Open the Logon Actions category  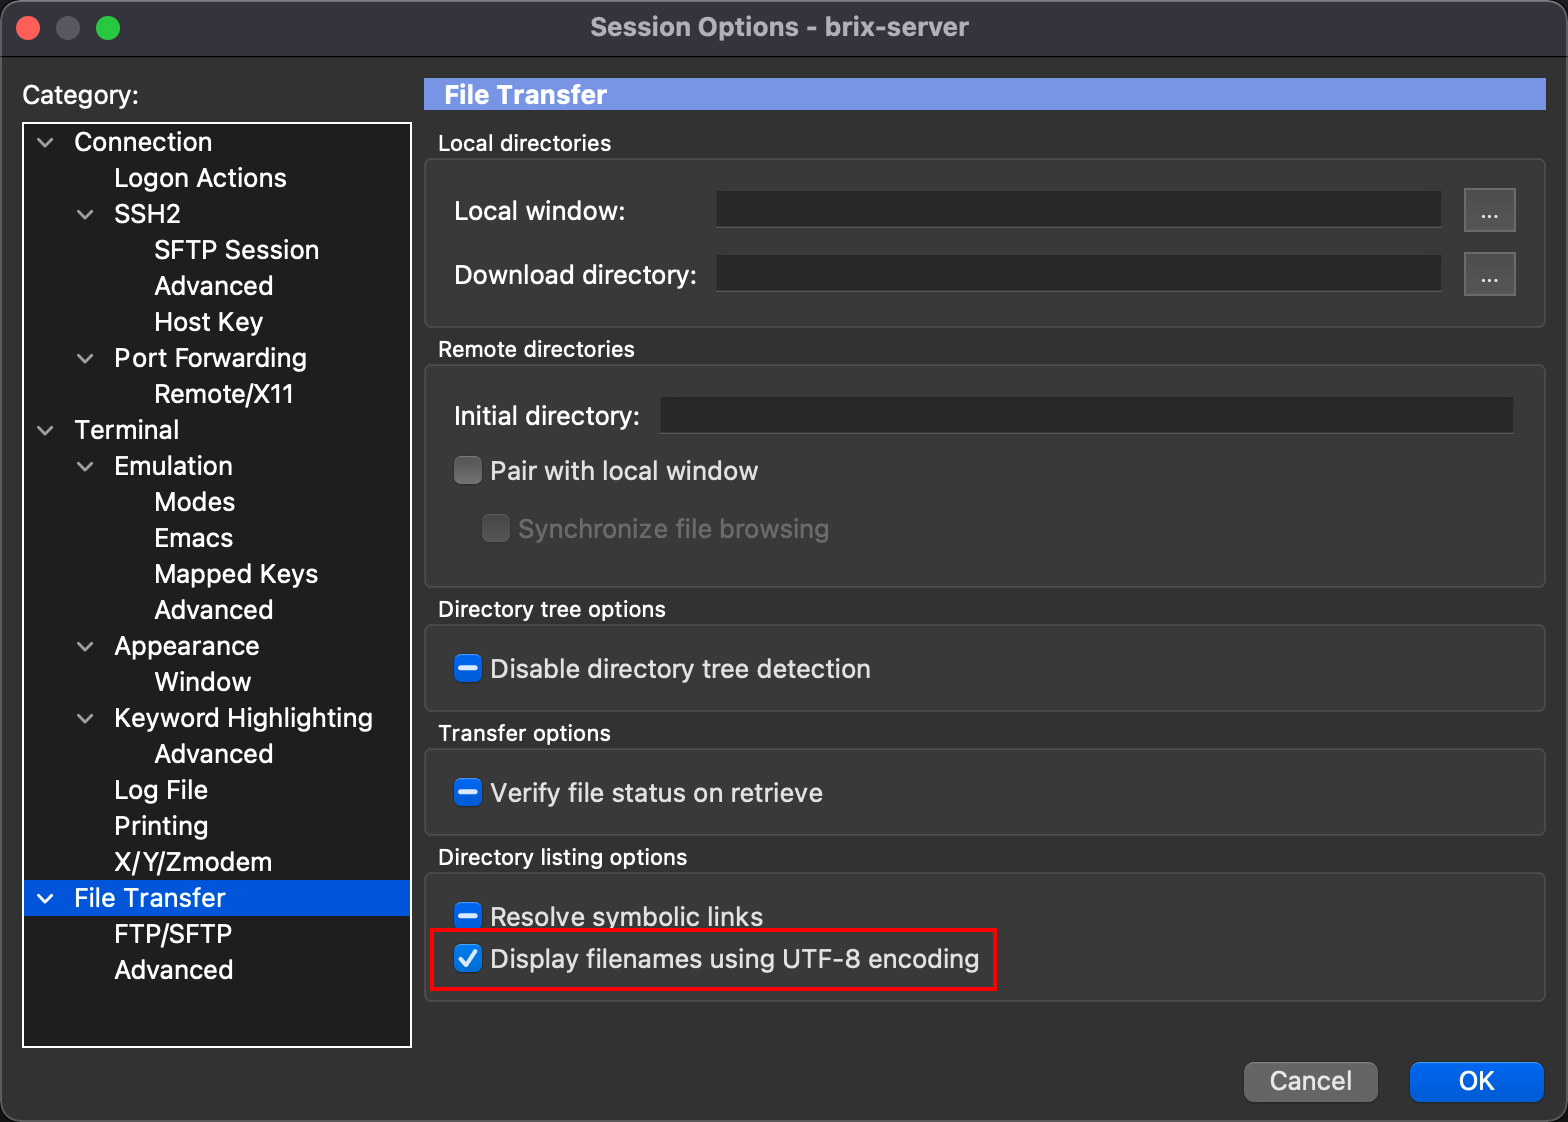pyautogui.click(x=200, y=178)
